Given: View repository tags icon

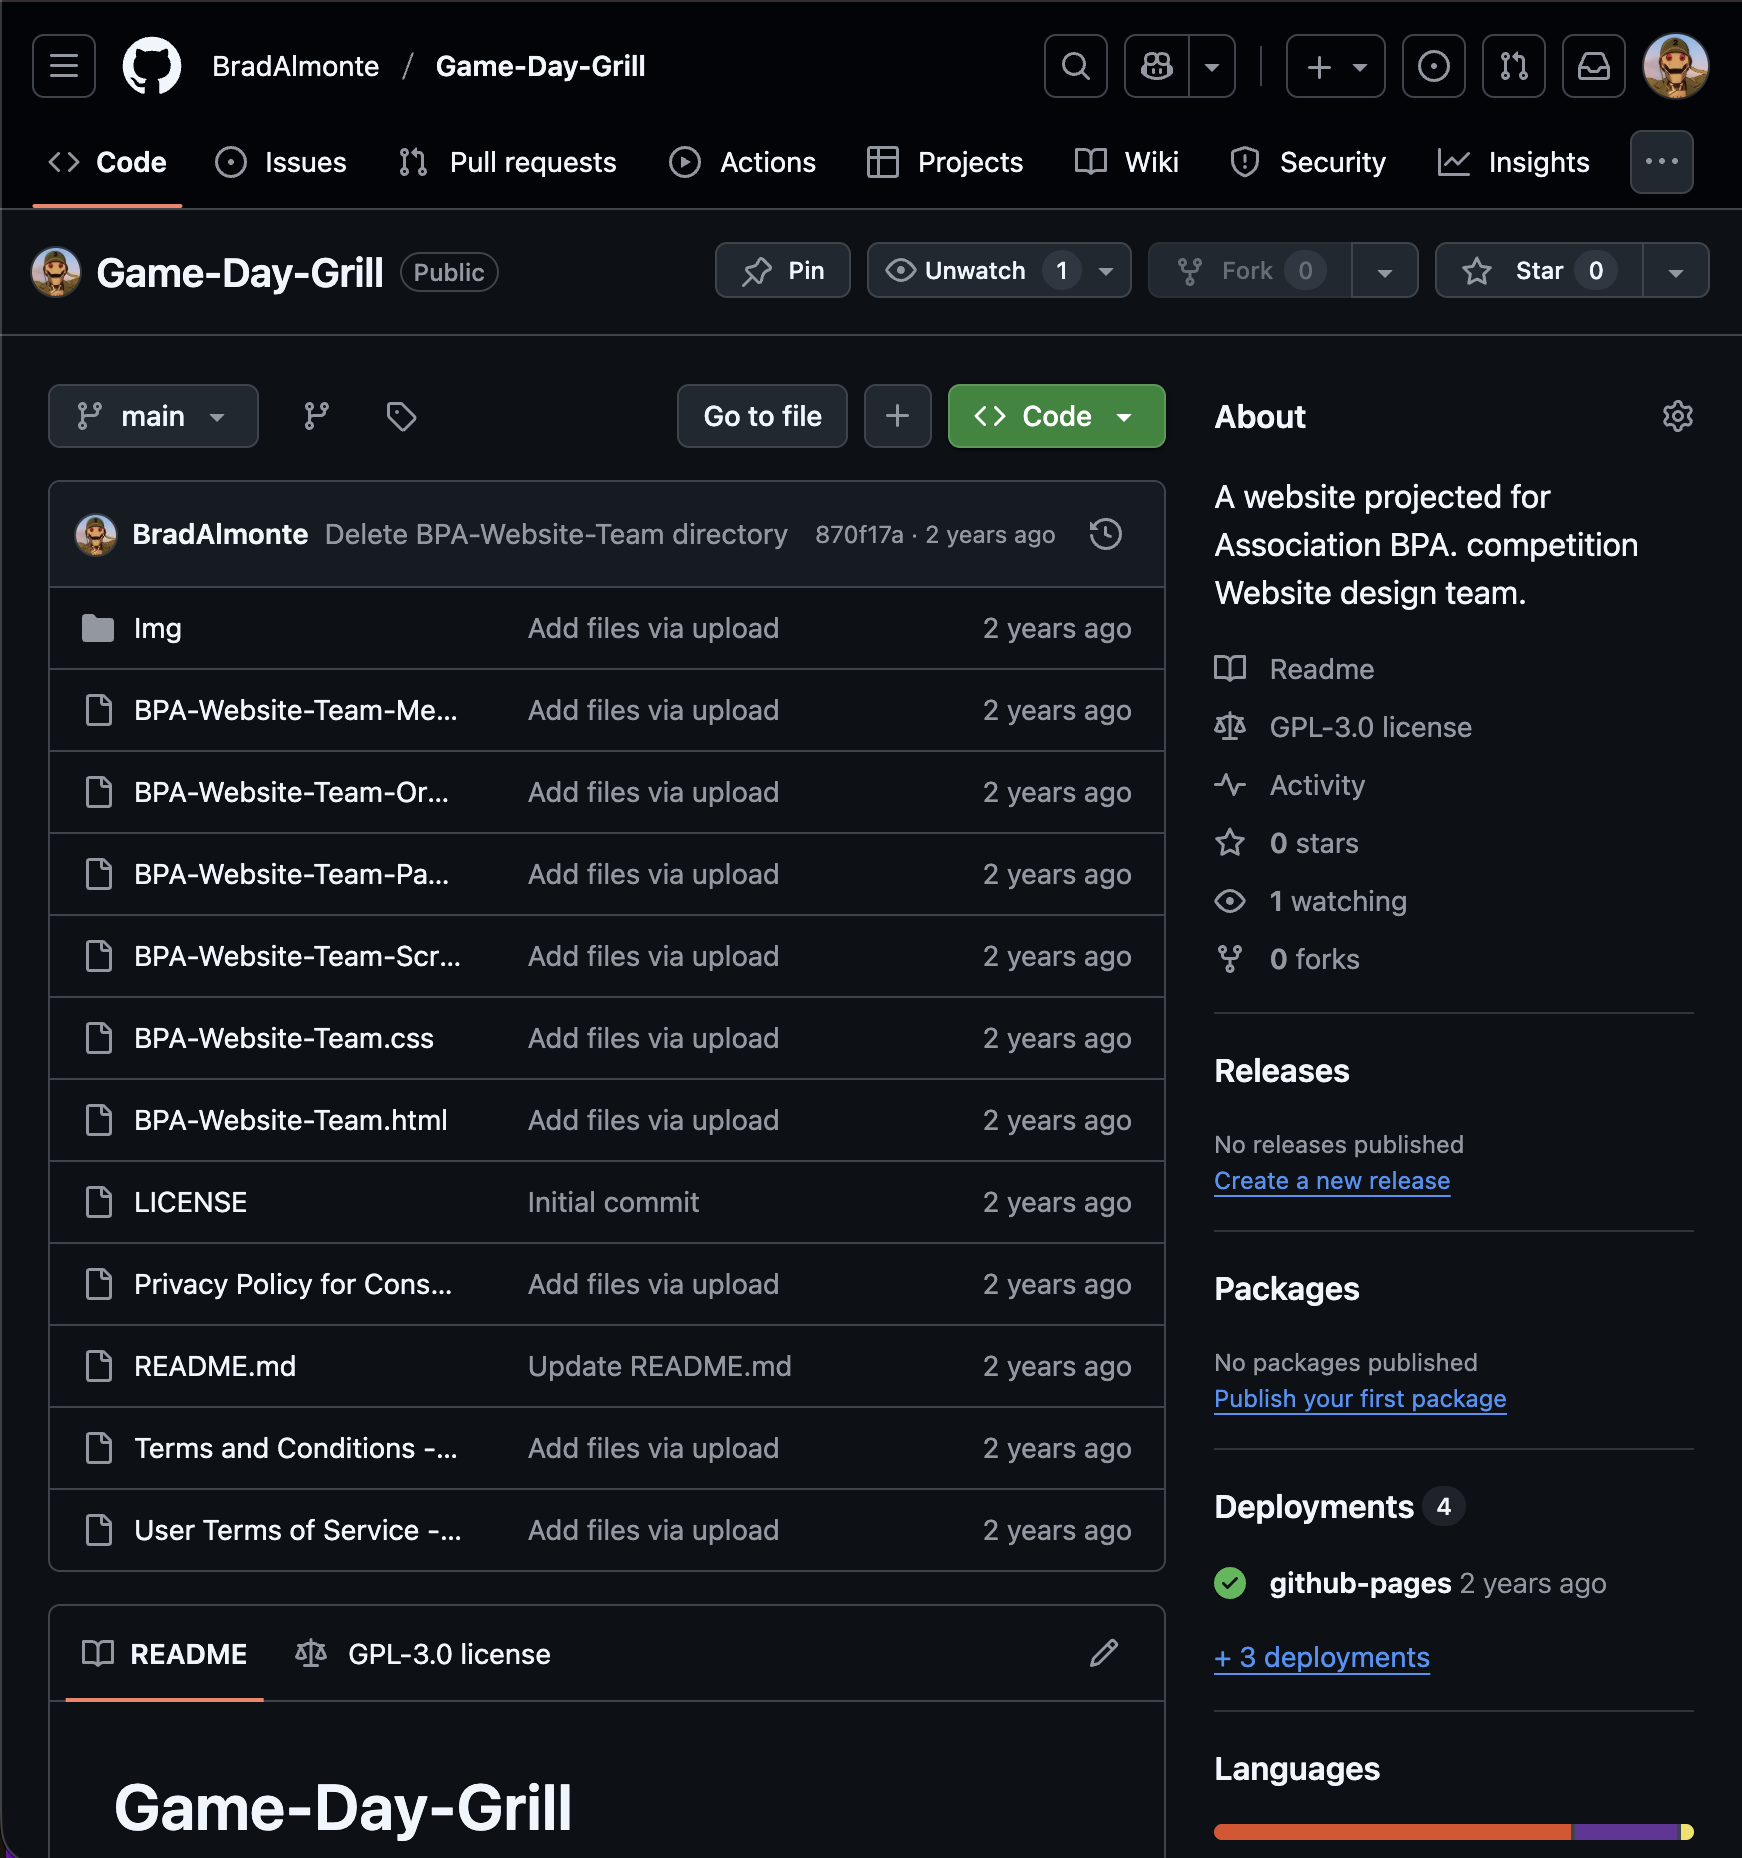Looking at the screenshot, I should click(401, 416).
